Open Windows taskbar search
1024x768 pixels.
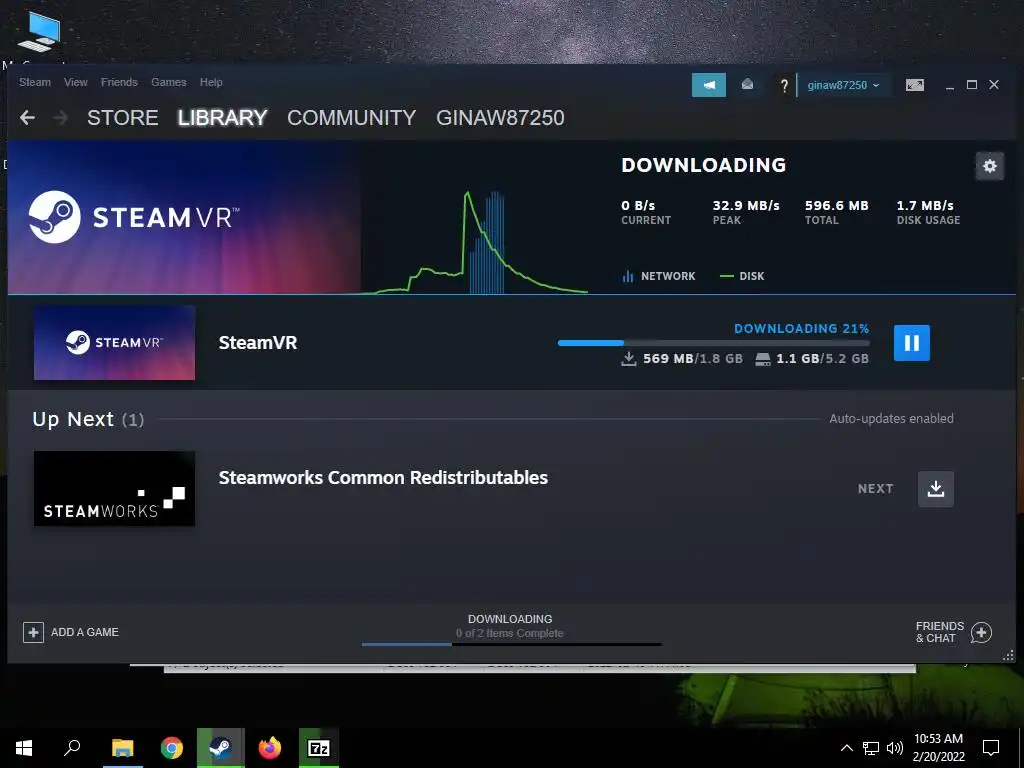click(72, 748)
